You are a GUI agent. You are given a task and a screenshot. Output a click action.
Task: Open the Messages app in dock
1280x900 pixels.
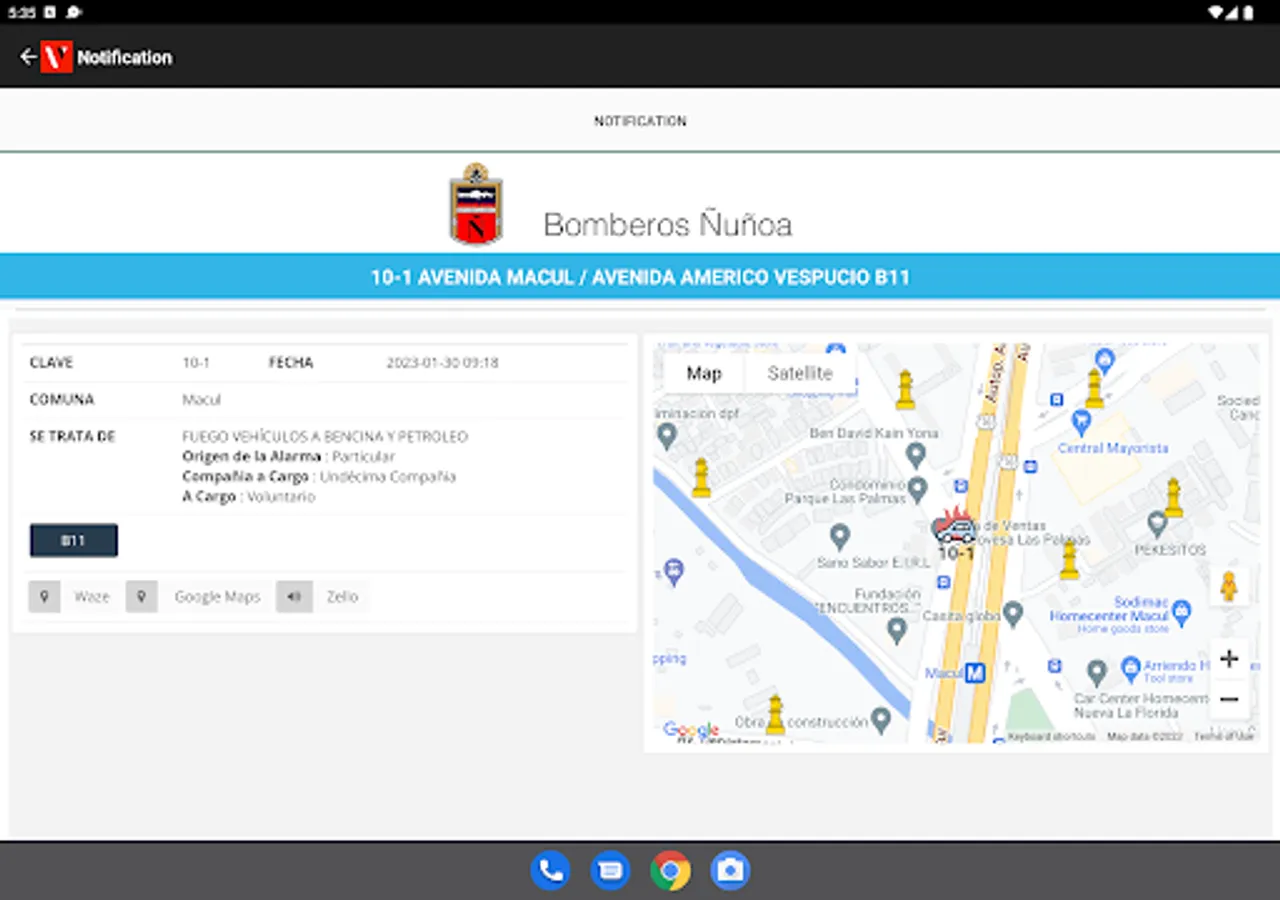click(610, 871)
